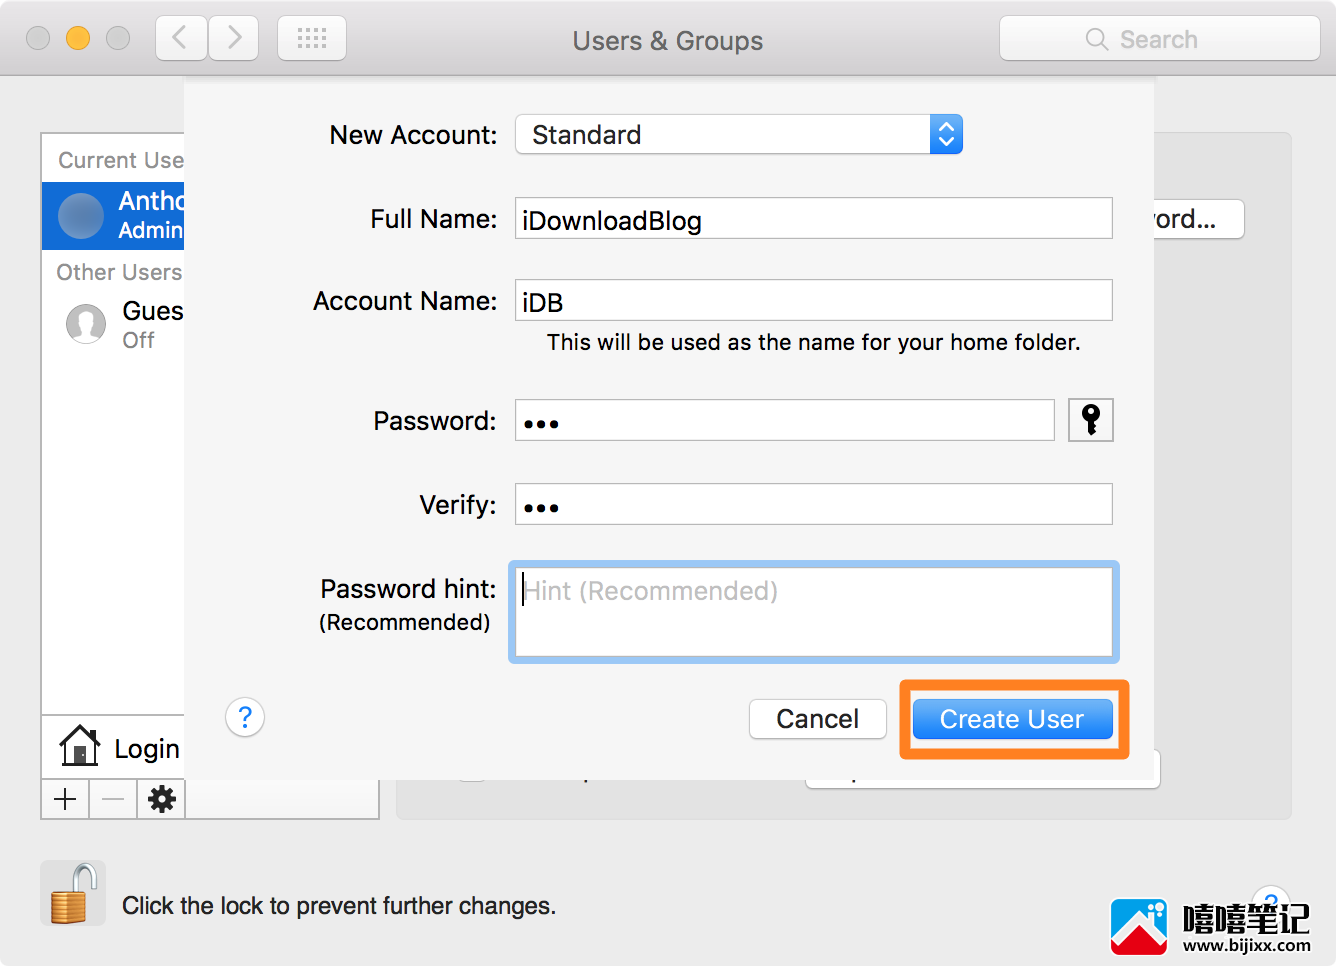The image size is (1336, 966).
Task: Show all preferences grid button
Action: click(x=312, y=39)
